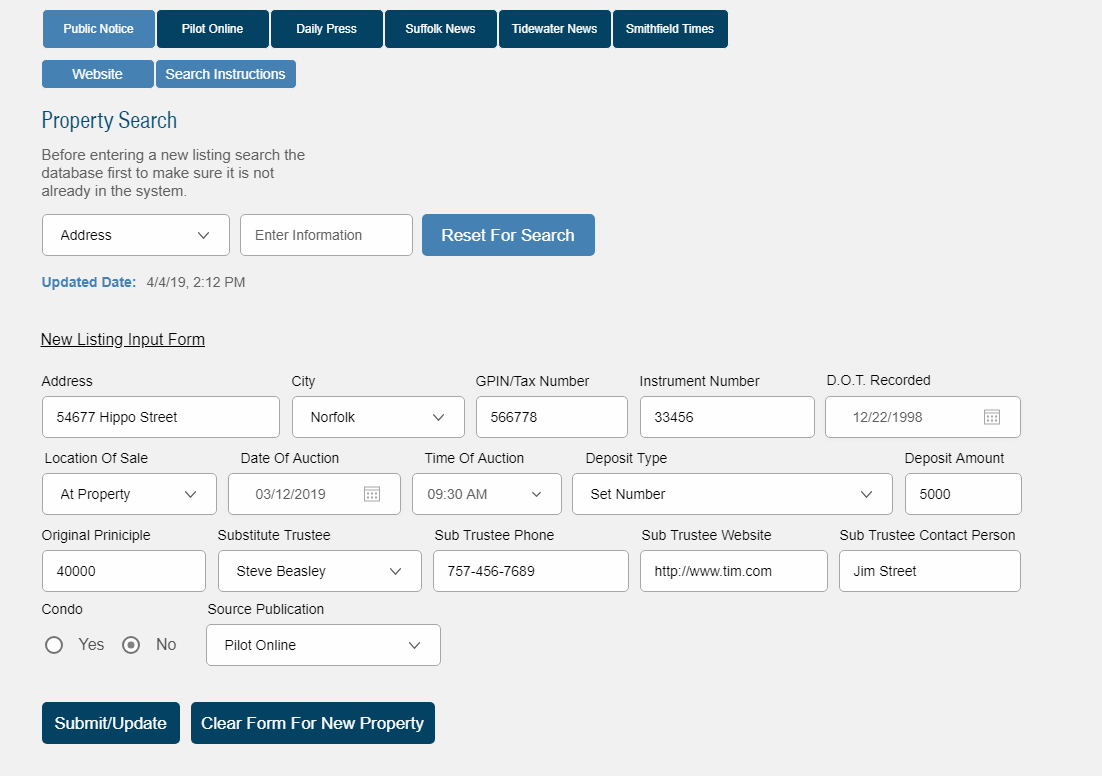Expand Time Of Auction dropdown
Image resolution: width=1102 pixels, height=776 pixels.
tap(486, 494)
